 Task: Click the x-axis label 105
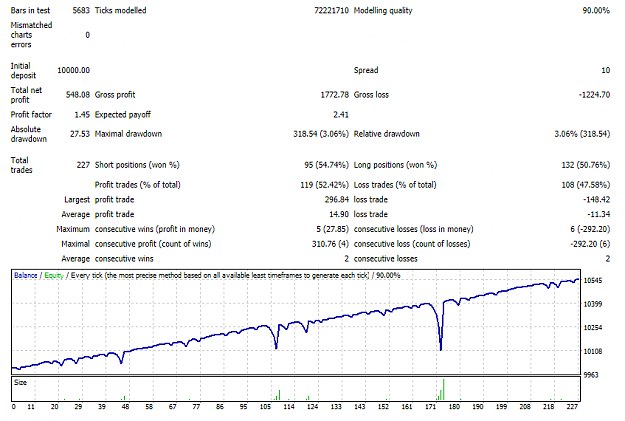265,407
